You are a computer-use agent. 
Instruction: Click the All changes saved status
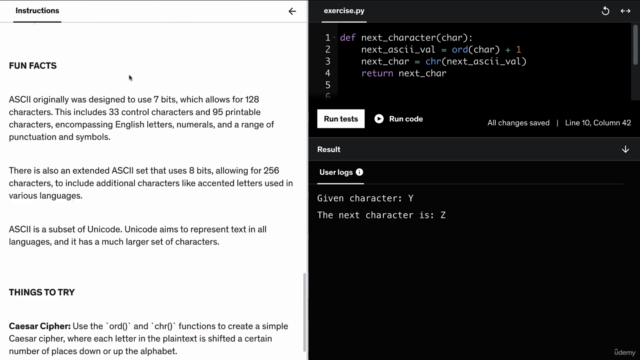click(x=518, y=123)
